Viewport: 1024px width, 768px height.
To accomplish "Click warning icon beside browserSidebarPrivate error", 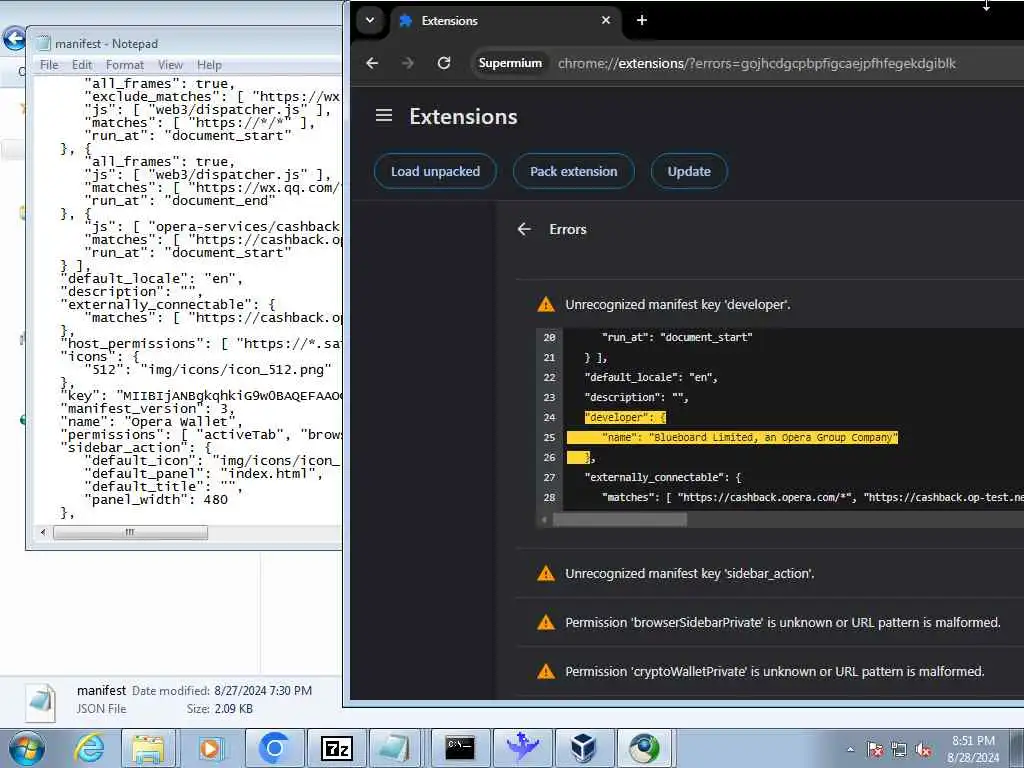I will pyautogui.click(x=546, y=622).
